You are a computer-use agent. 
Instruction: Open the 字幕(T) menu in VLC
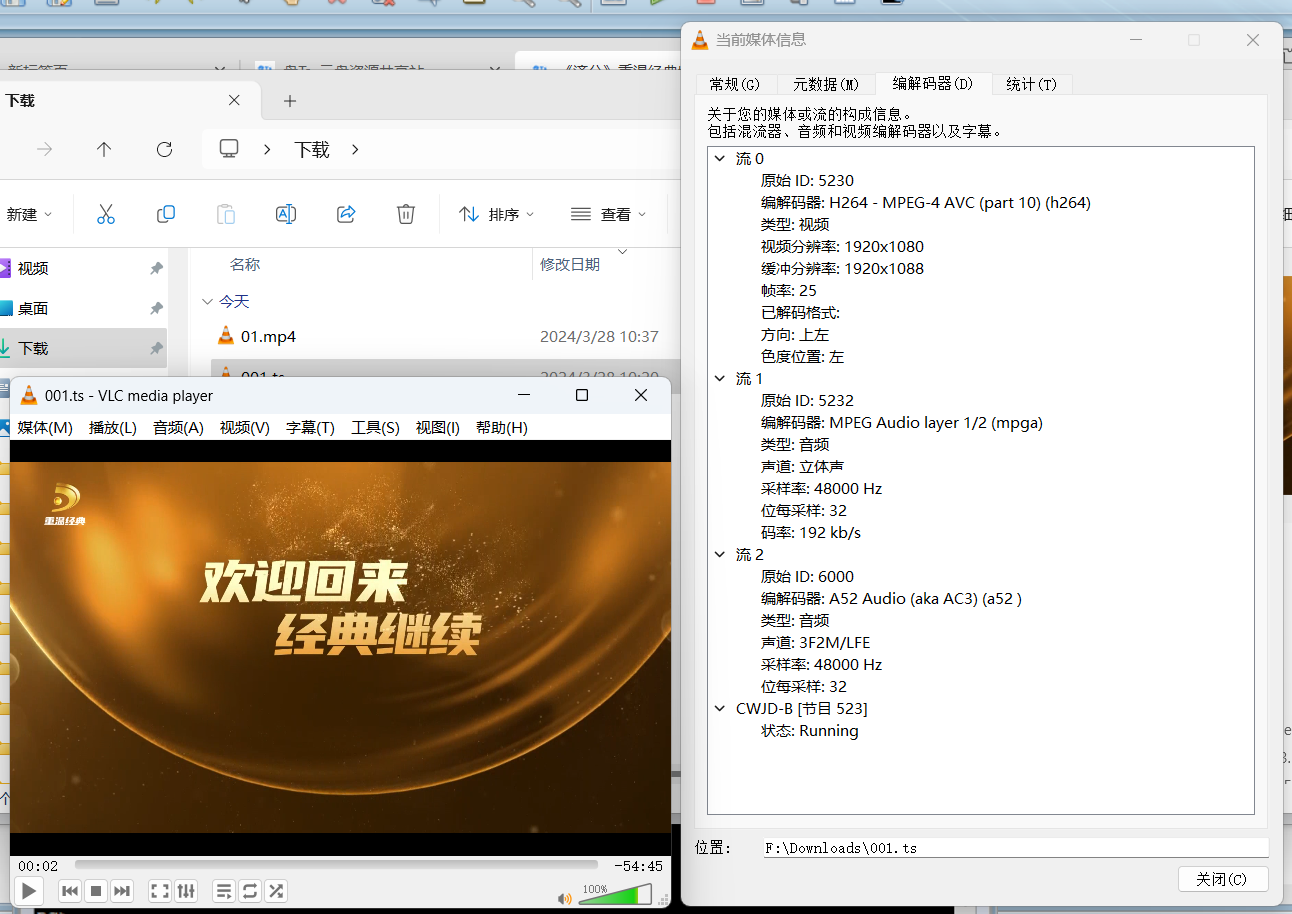(310, 427)
